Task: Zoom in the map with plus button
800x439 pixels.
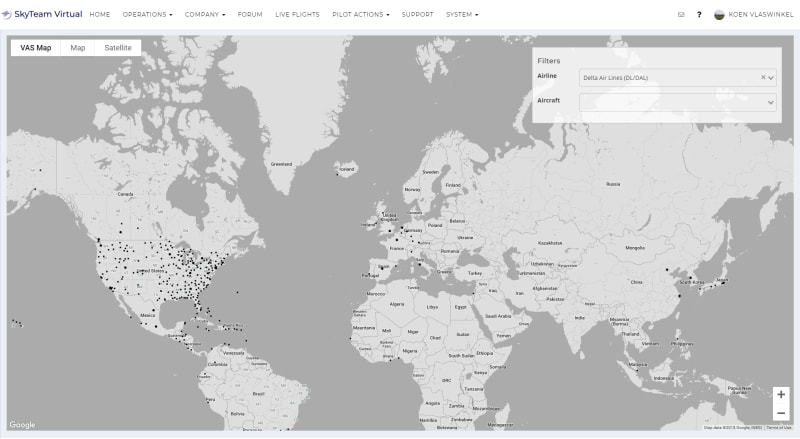Action: [x=781, y=395]
